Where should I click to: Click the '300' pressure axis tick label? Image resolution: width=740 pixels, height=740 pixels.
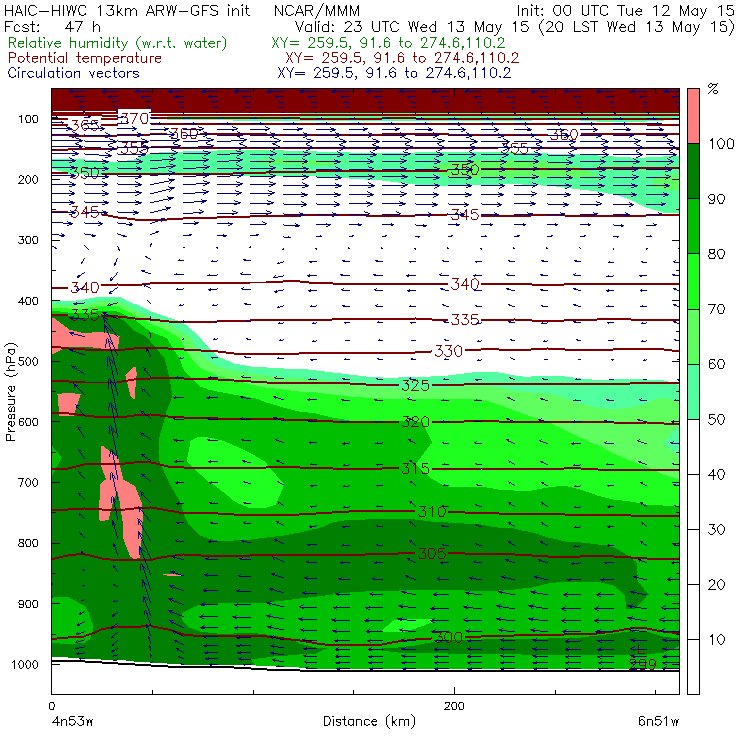point(28,240)
